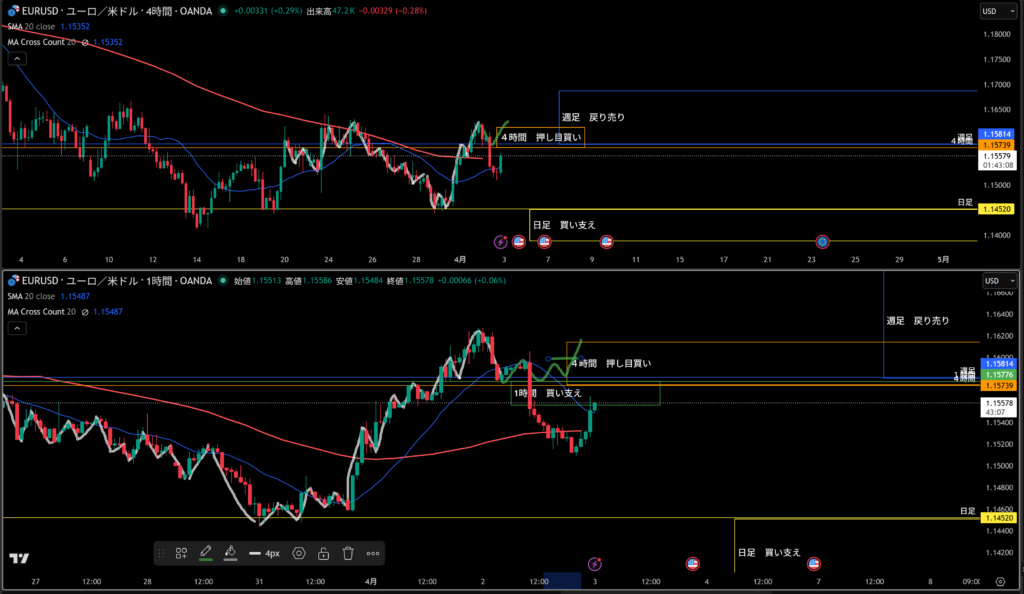1024x594 pixels.
Task: Collapse indicator legend in 1-hour chart
Action: (x=17, y=329)
